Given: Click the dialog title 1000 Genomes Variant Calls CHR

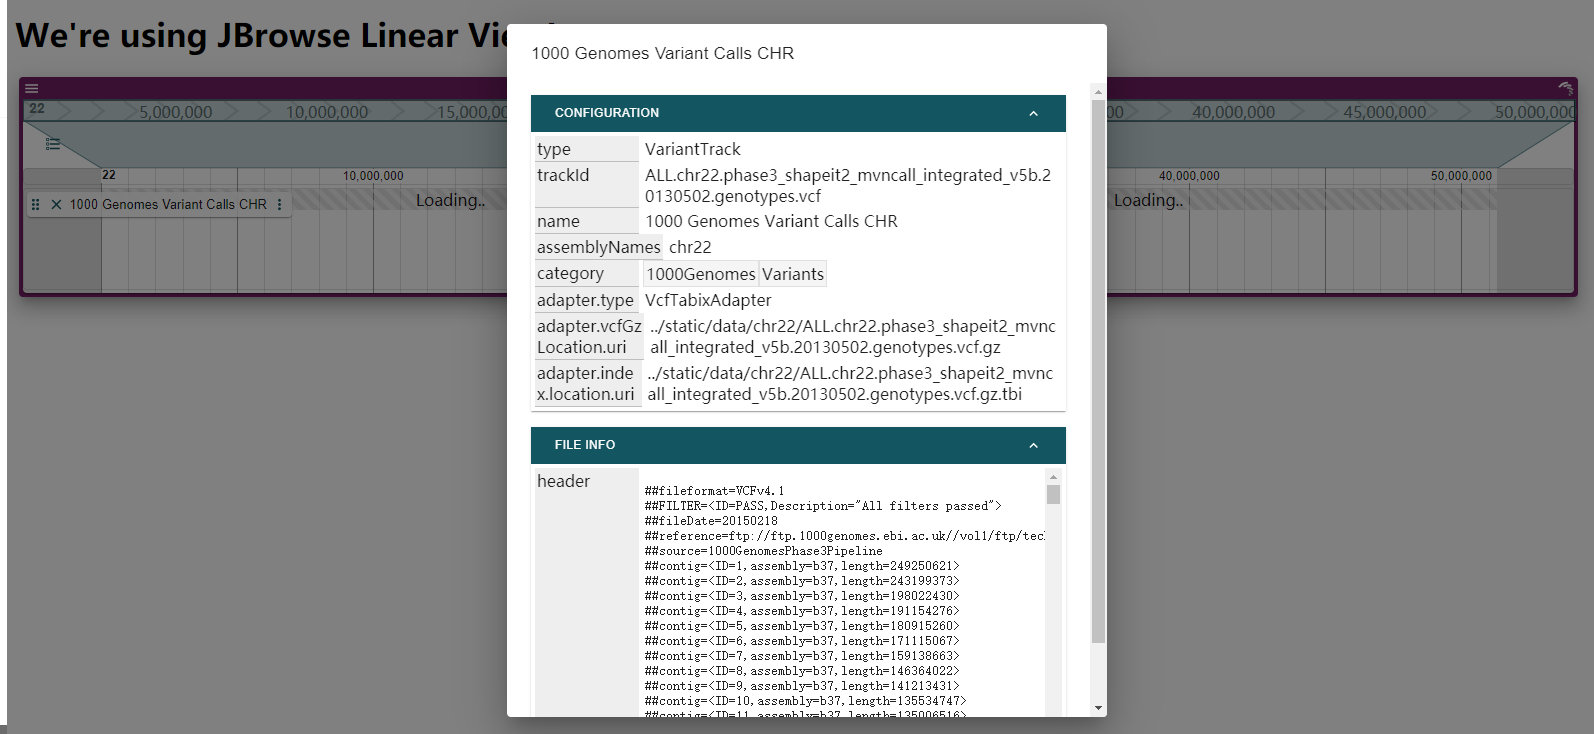Looking at the screenshot, I should click(662, 53).
